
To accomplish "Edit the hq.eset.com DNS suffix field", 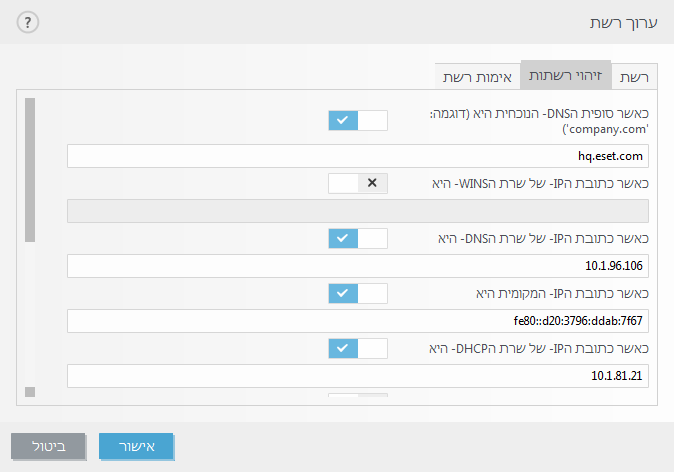I will (x=358, y=156).
